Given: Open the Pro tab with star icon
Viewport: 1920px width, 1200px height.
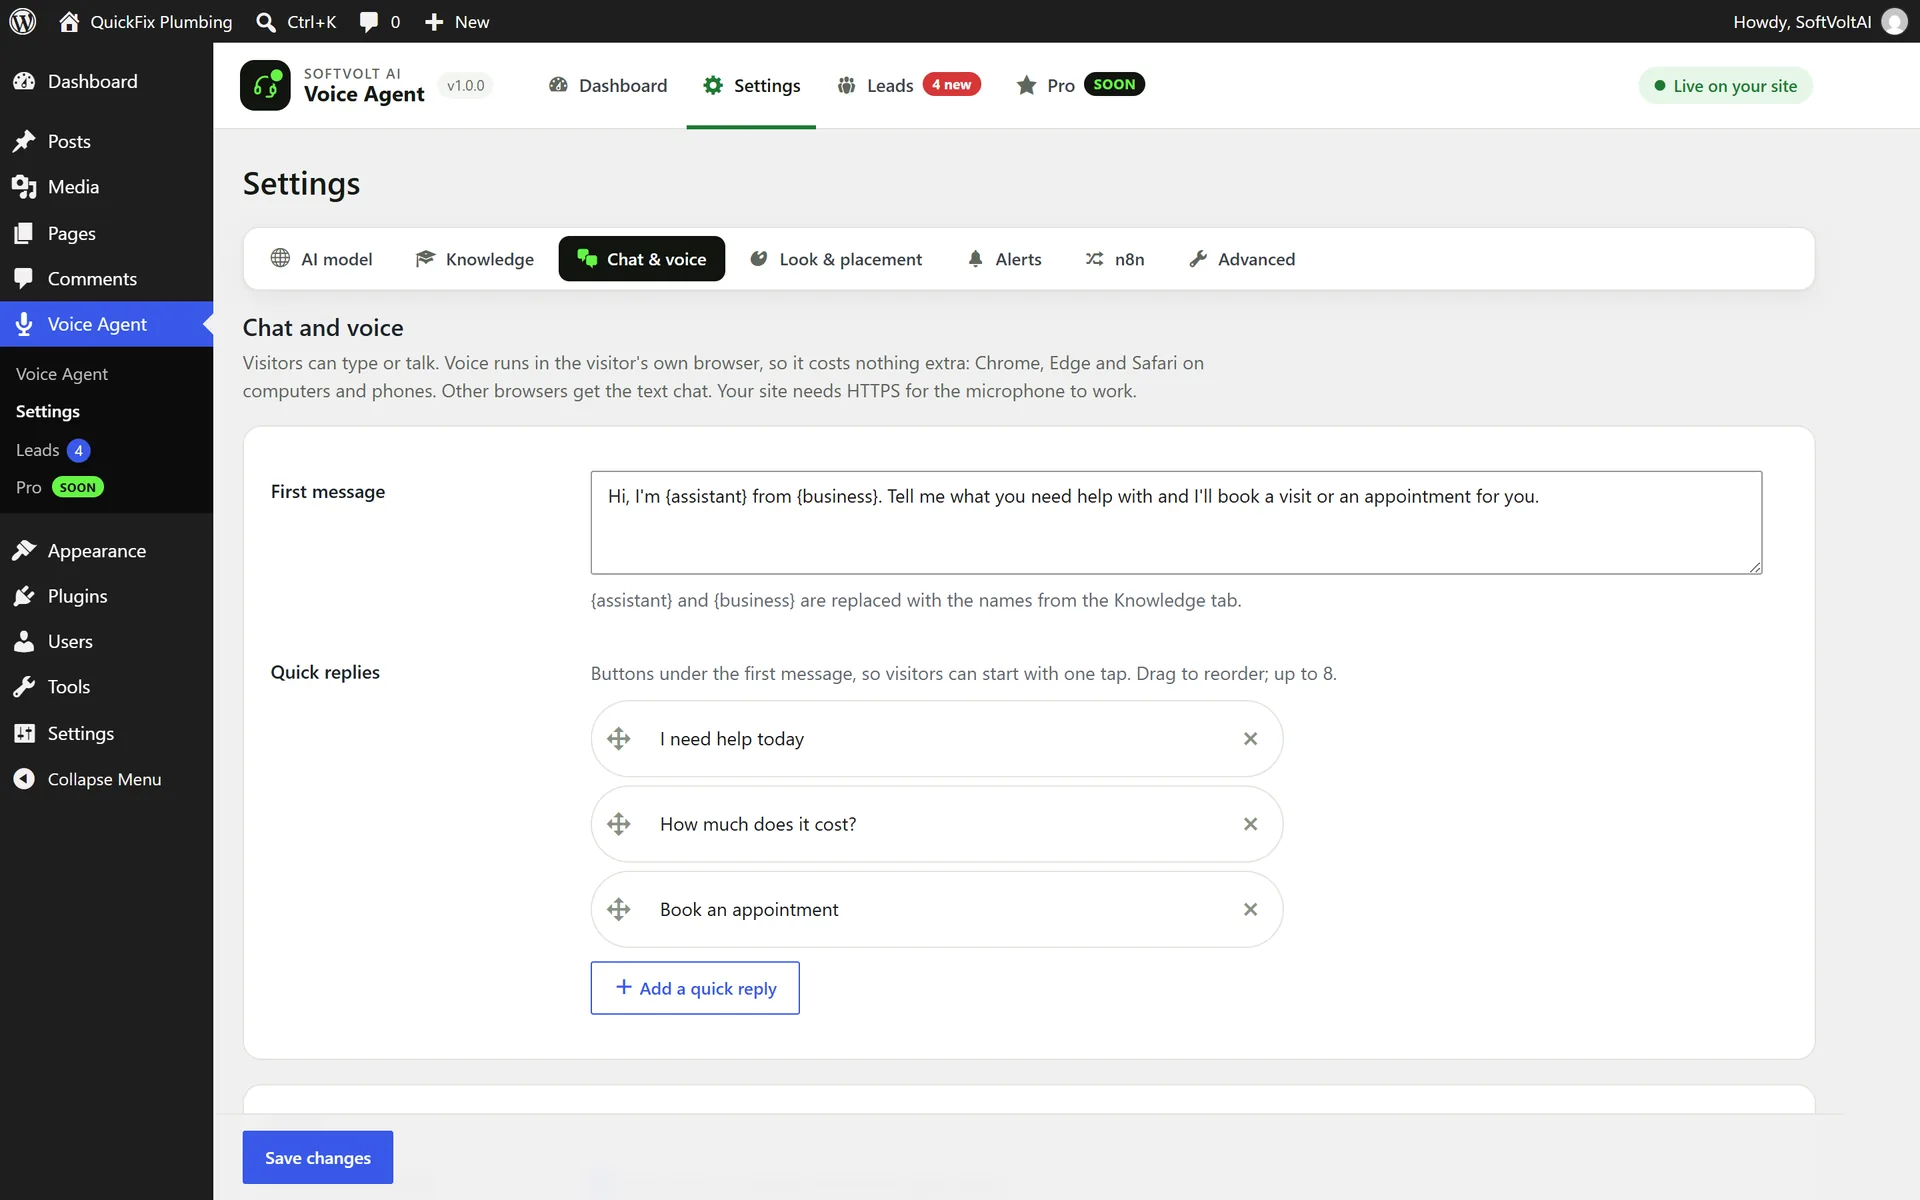Looking at the screenshot, I should 1079,85.
